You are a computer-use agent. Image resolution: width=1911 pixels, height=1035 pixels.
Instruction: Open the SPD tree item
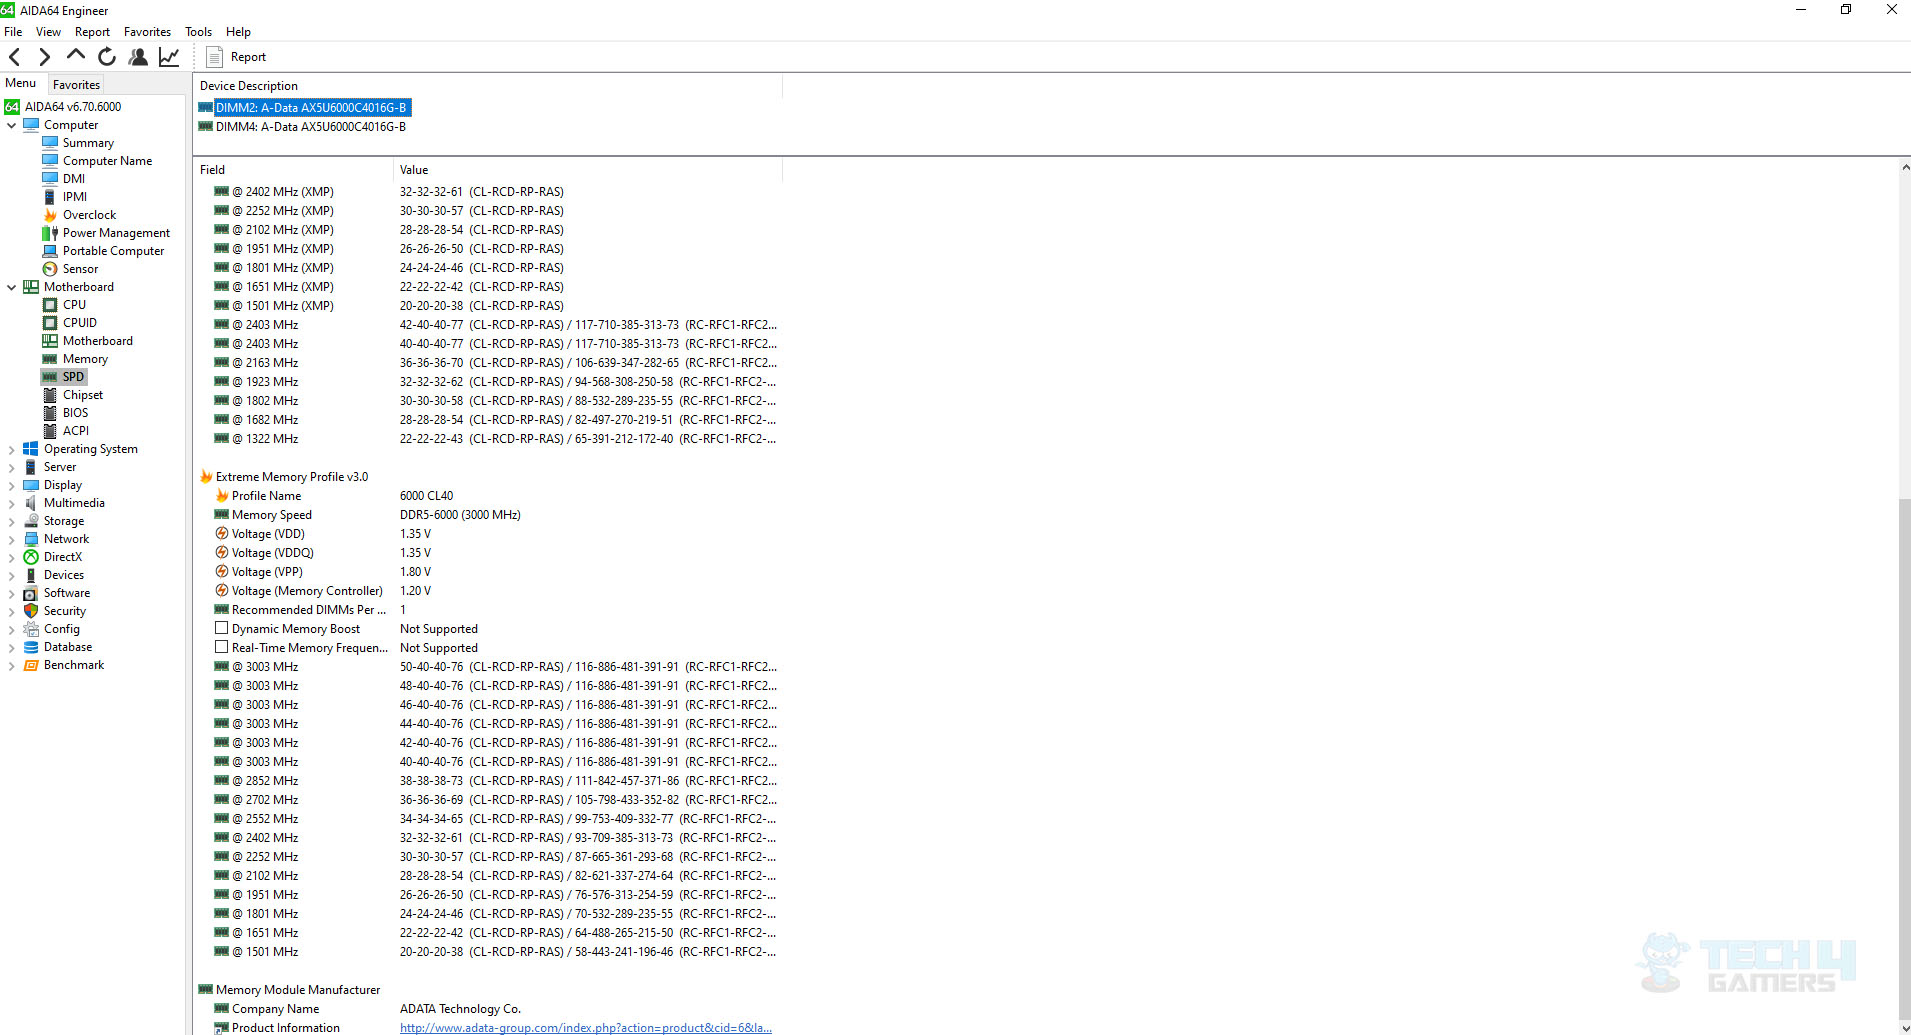pos(73,377)
